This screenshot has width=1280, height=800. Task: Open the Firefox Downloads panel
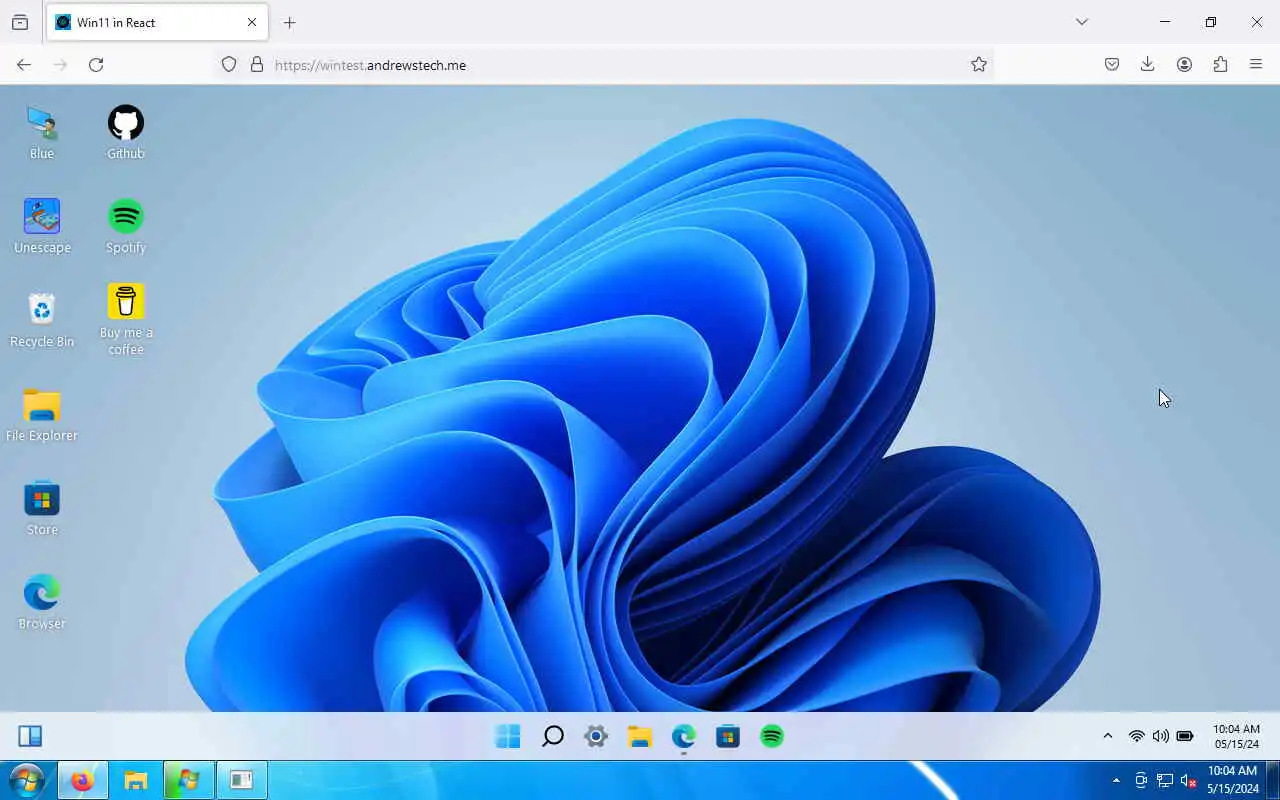(x=1148, y=64)
